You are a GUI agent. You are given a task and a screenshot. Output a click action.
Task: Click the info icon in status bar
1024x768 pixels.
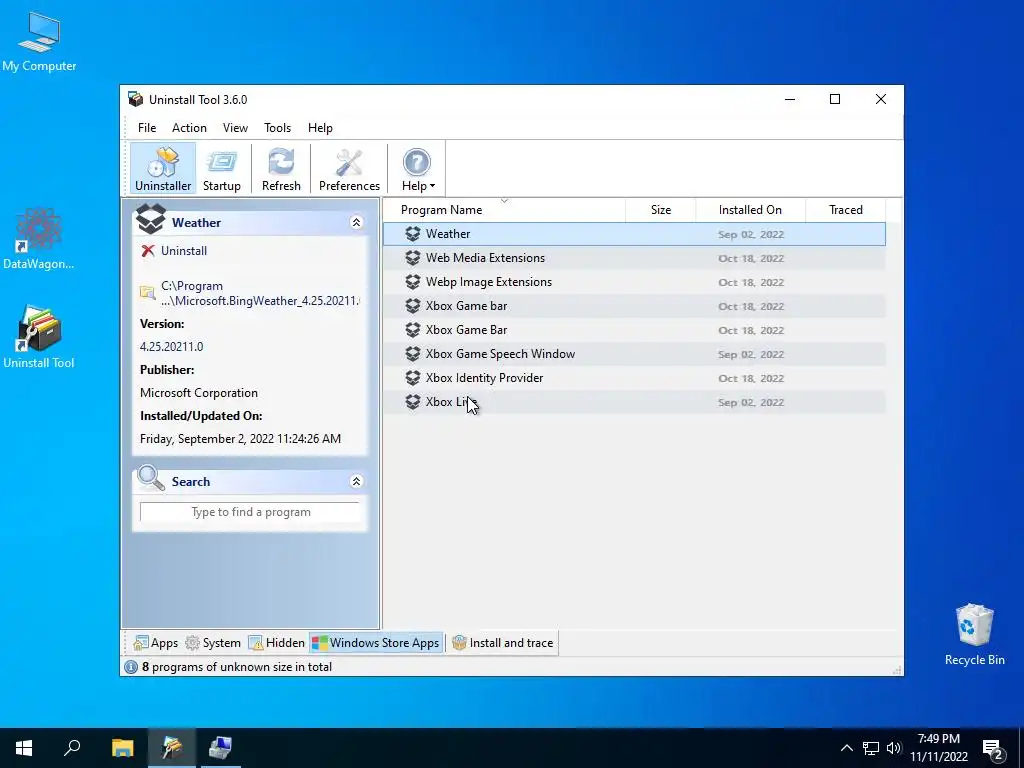click(x=131, y=667)
